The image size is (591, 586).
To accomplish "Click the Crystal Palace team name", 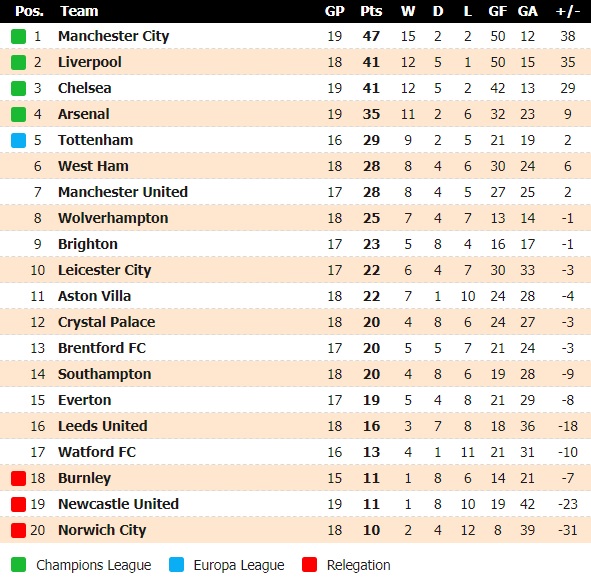I will click(107, 322).
